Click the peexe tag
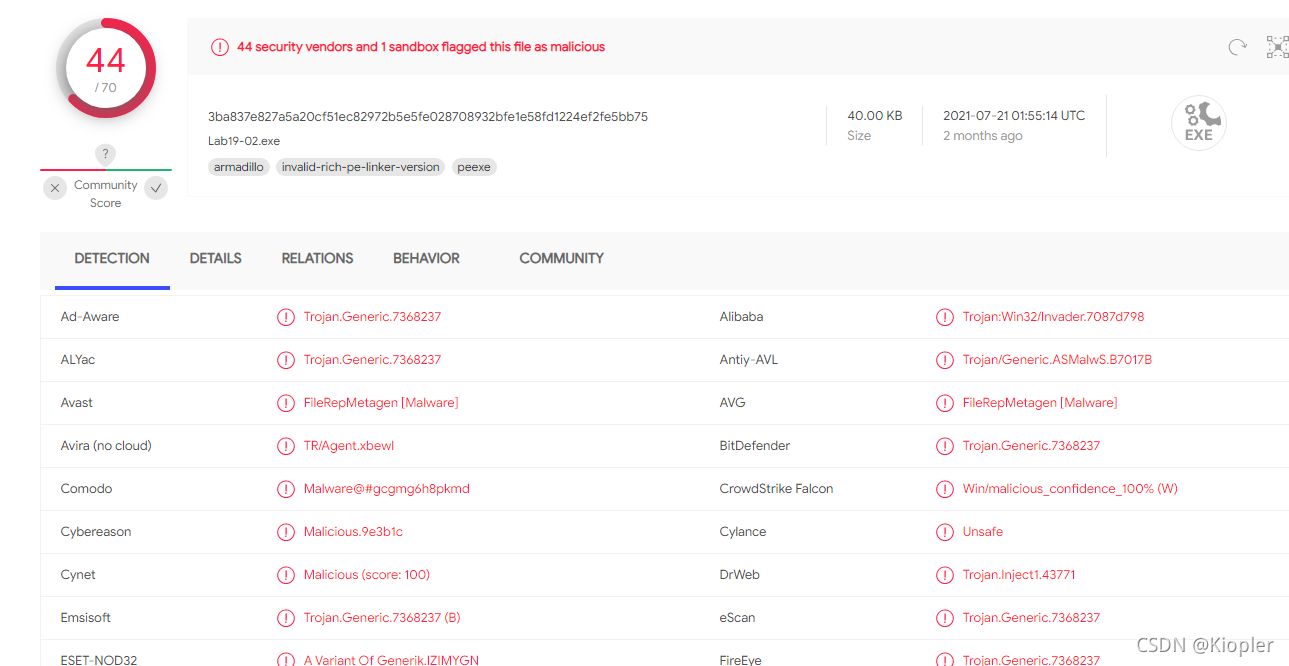This screenshot has width=1289, height=666. point(474,167)
